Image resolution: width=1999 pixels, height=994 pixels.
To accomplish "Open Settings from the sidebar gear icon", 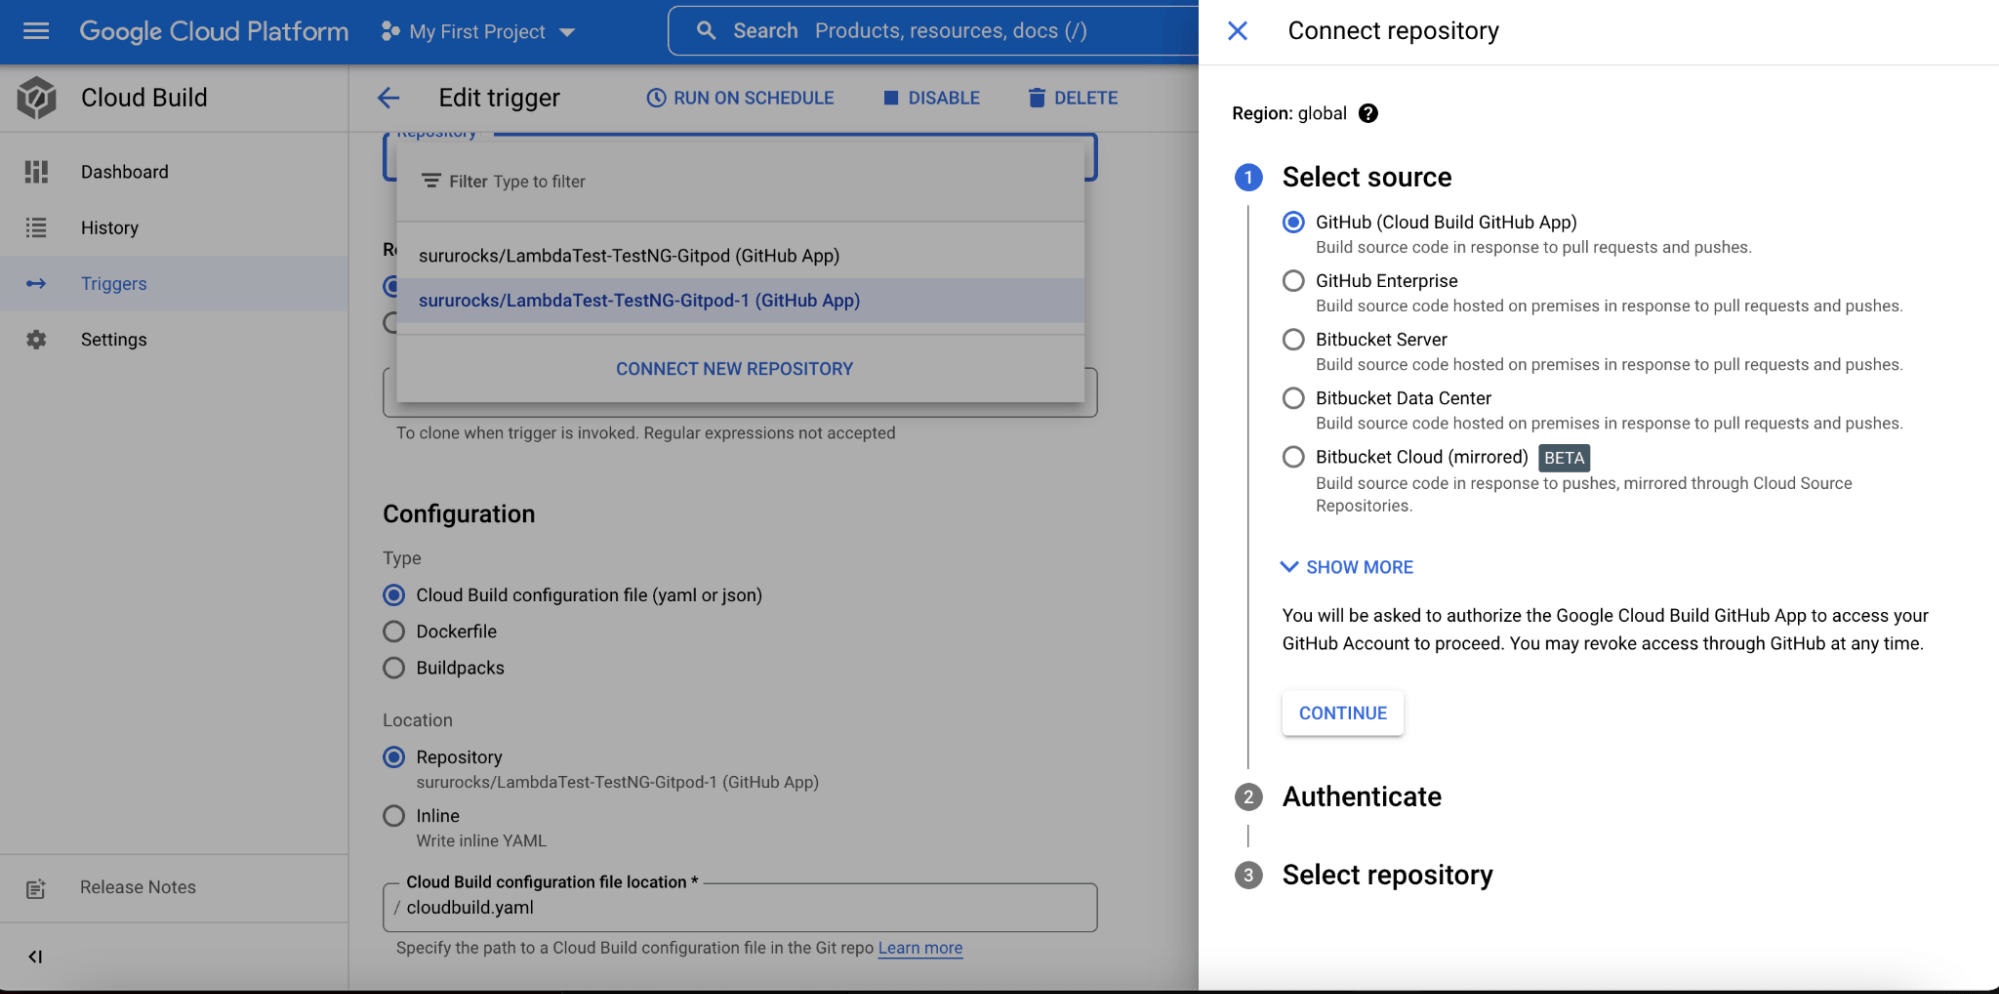I will click(x=36, y=339).
